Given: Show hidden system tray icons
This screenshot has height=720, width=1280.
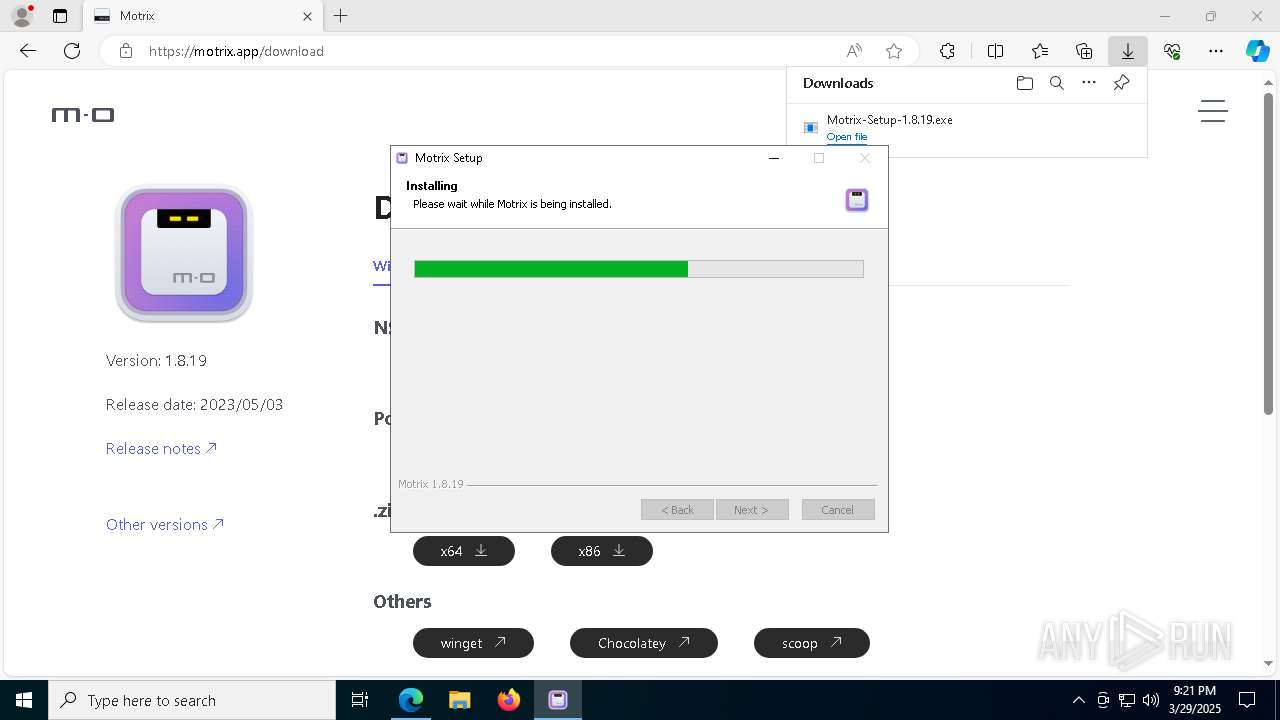Looking at the screenshot, I should pyautogui.click(x=1078, y=700).
